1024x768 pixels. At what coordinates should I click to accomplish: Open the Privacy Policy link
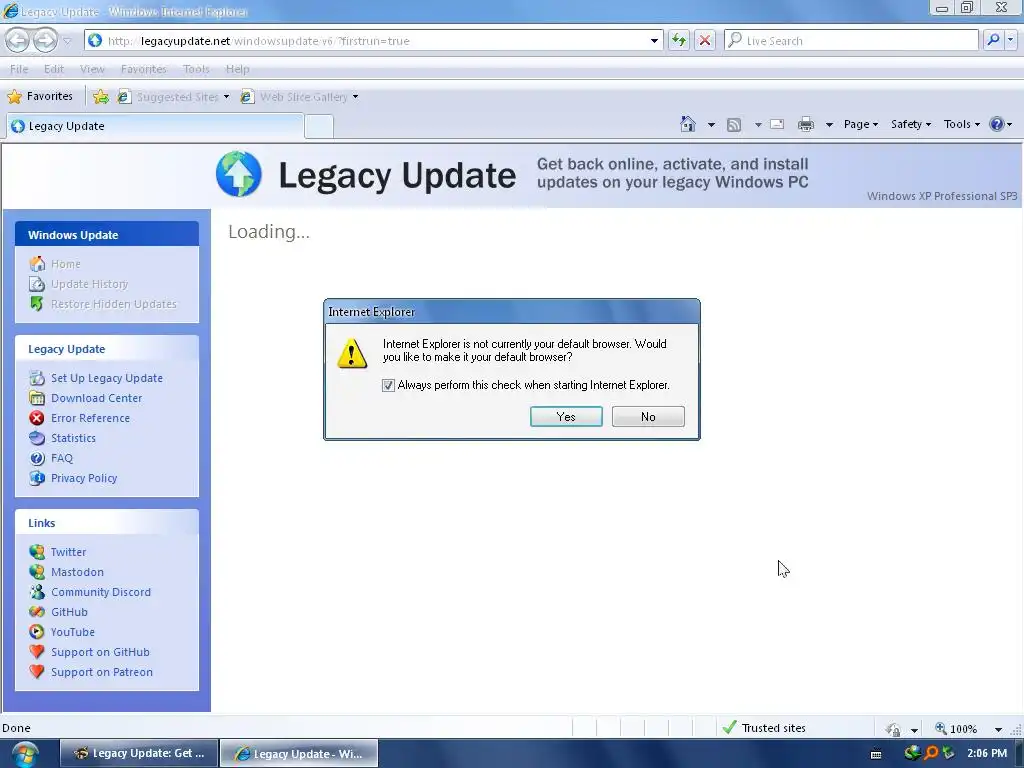click(84, 478)
